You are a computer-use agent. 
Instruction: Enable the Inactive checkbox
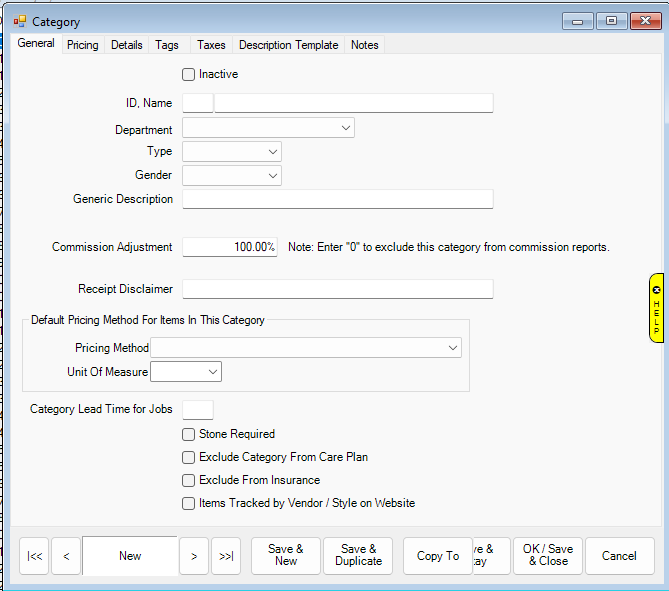(x=189, y=74)
